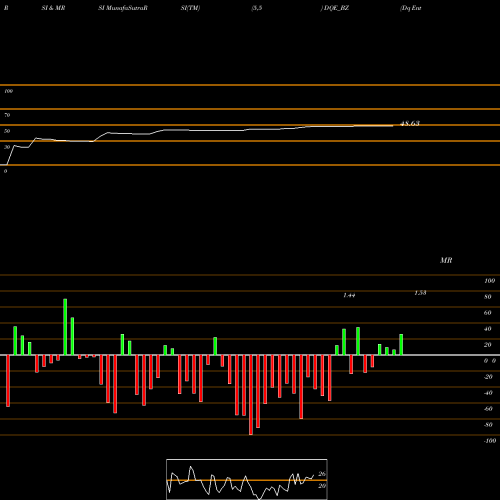Click the 50 level label on RSI axis

coord(7,131)
